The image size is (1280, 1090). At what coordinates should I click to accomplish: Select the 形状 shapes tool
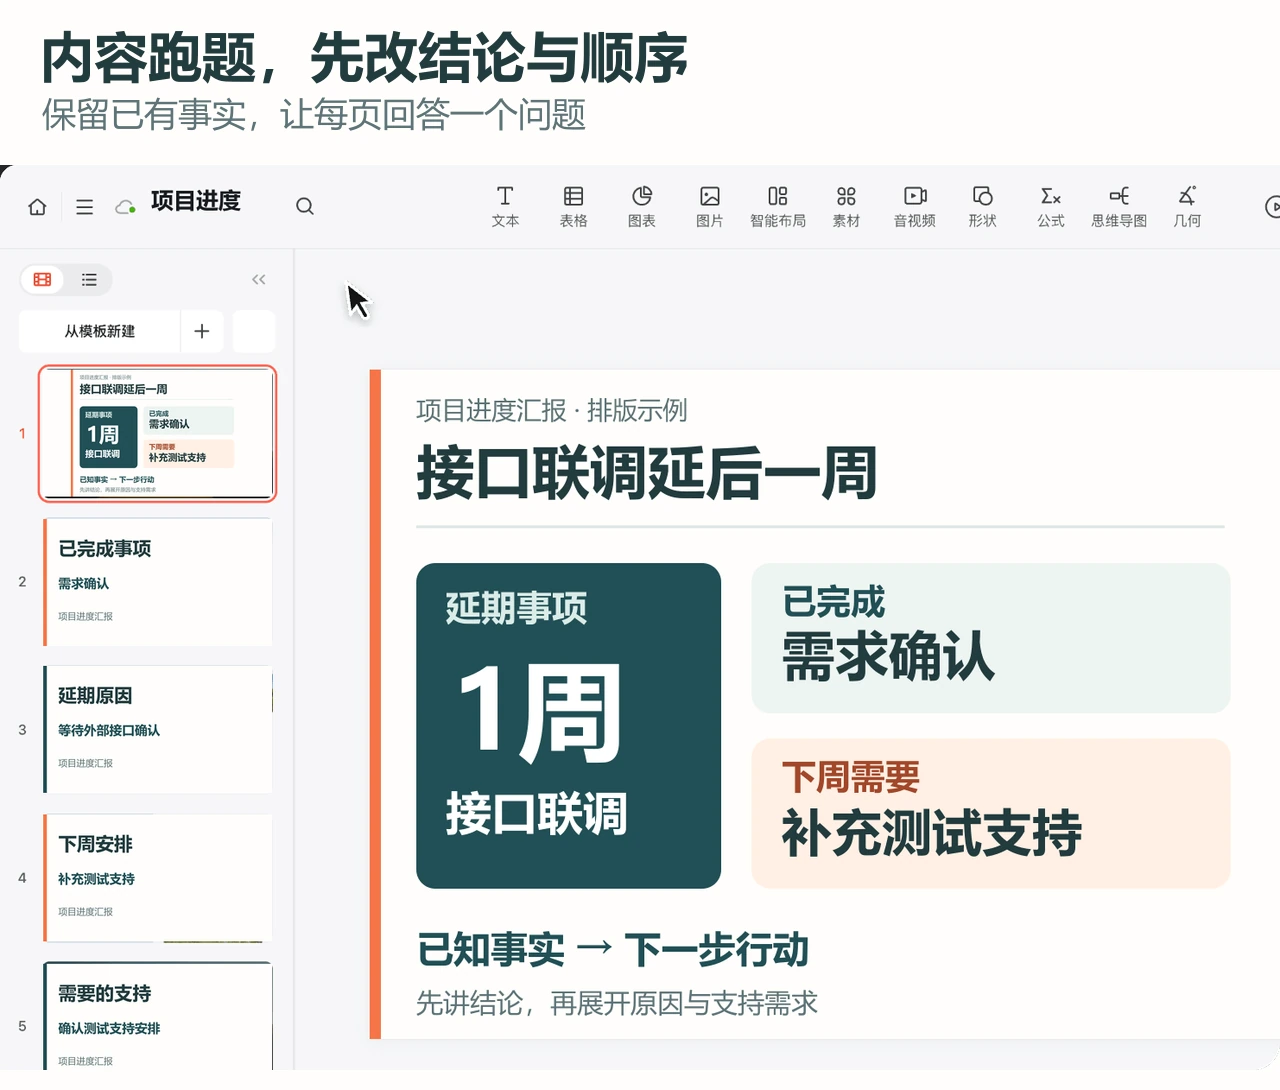(x=983, y=206)
